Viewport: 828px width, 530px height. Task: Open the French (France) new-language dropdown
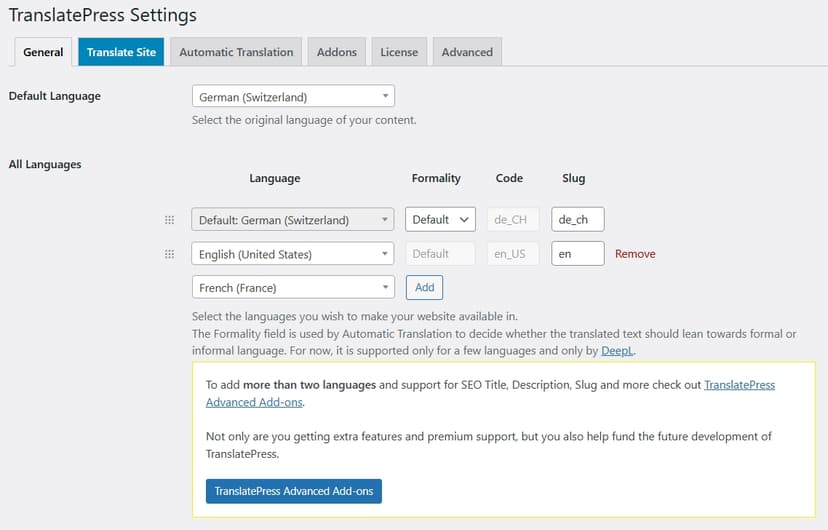(293, 287)
